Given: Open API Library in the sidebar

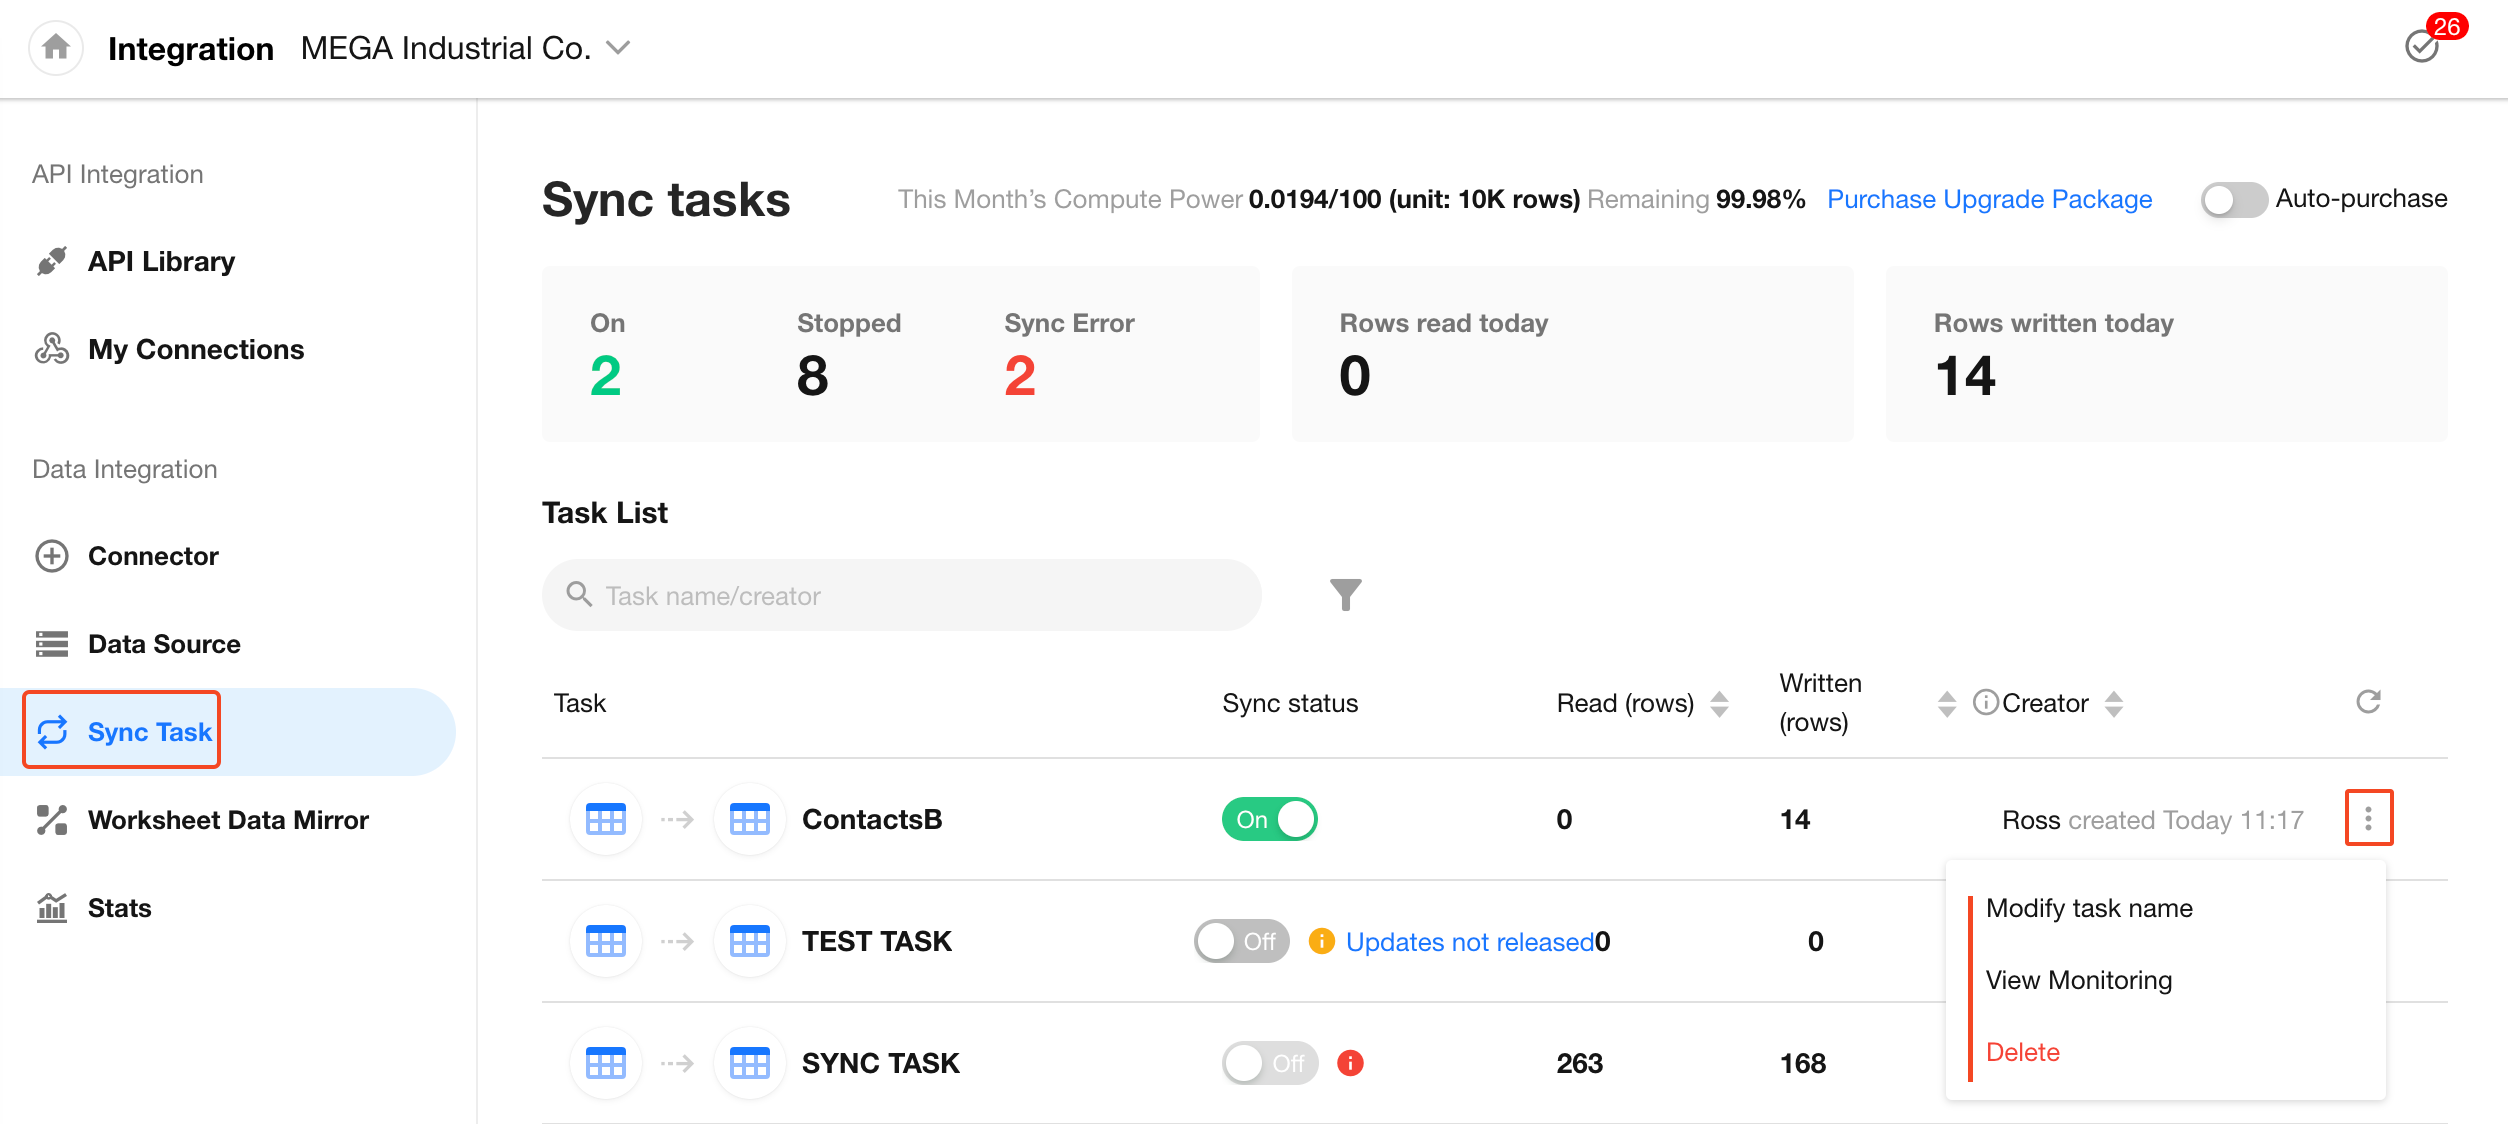Looking at the screenshot, I should pyautogui.click(x=160, y=261).
